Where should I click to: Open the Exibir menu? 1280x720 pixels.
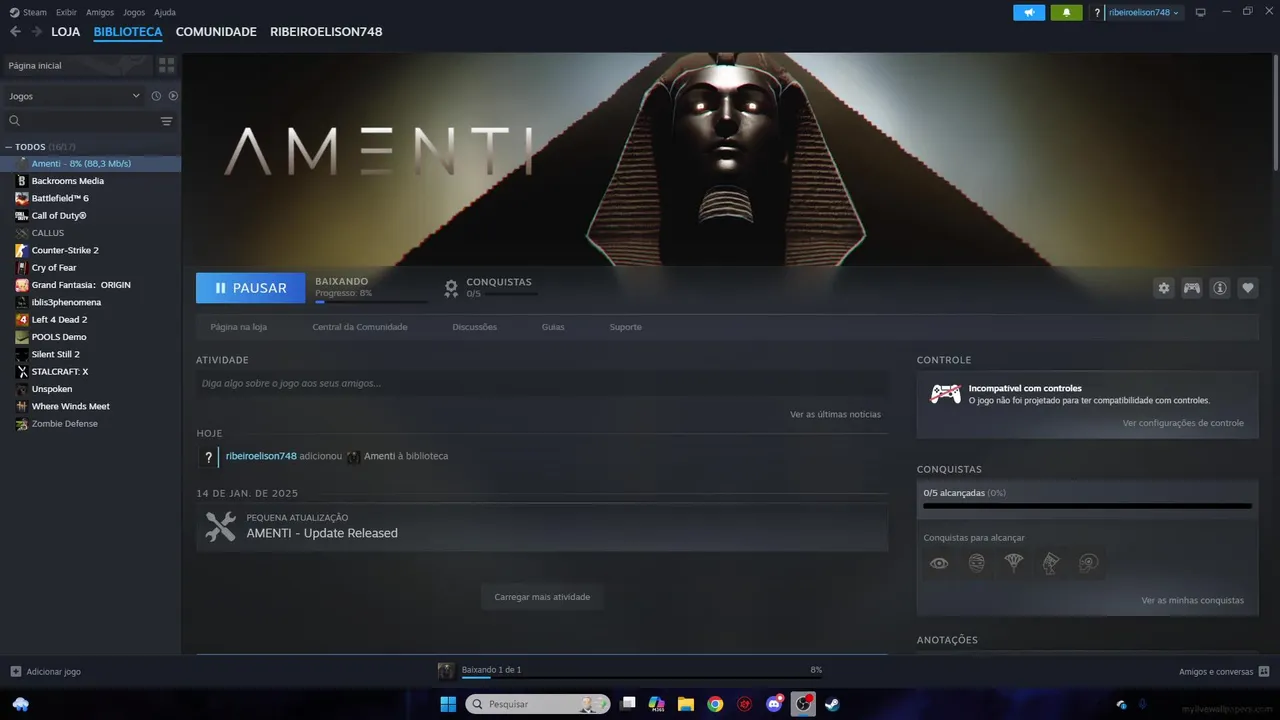coord(66,12)
